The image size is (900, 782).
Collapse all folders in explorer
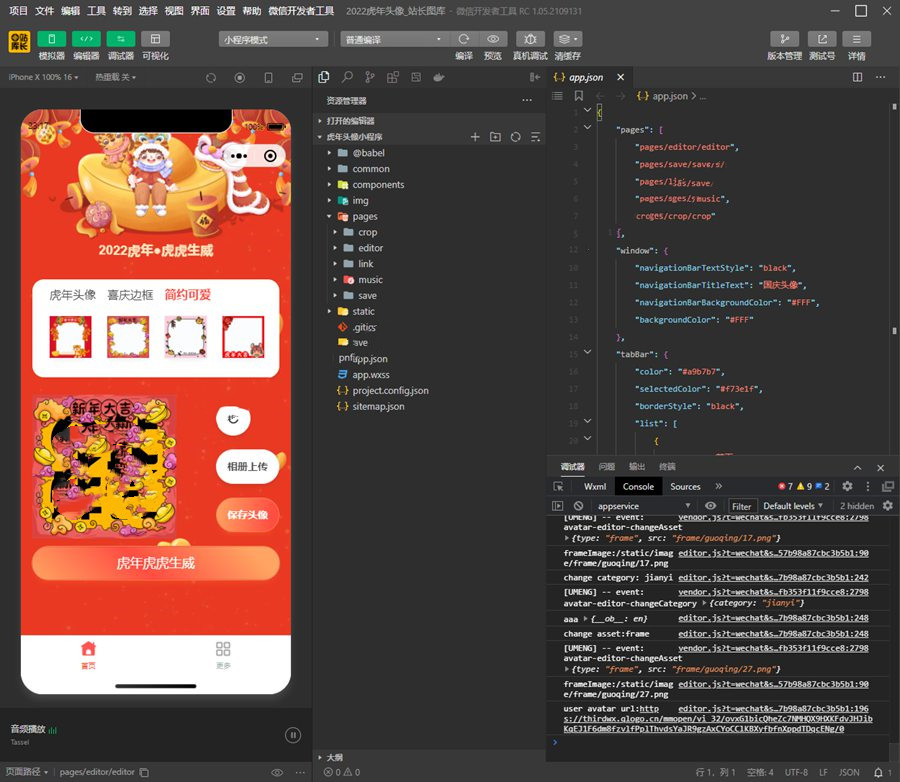click(x=536, y=137)
